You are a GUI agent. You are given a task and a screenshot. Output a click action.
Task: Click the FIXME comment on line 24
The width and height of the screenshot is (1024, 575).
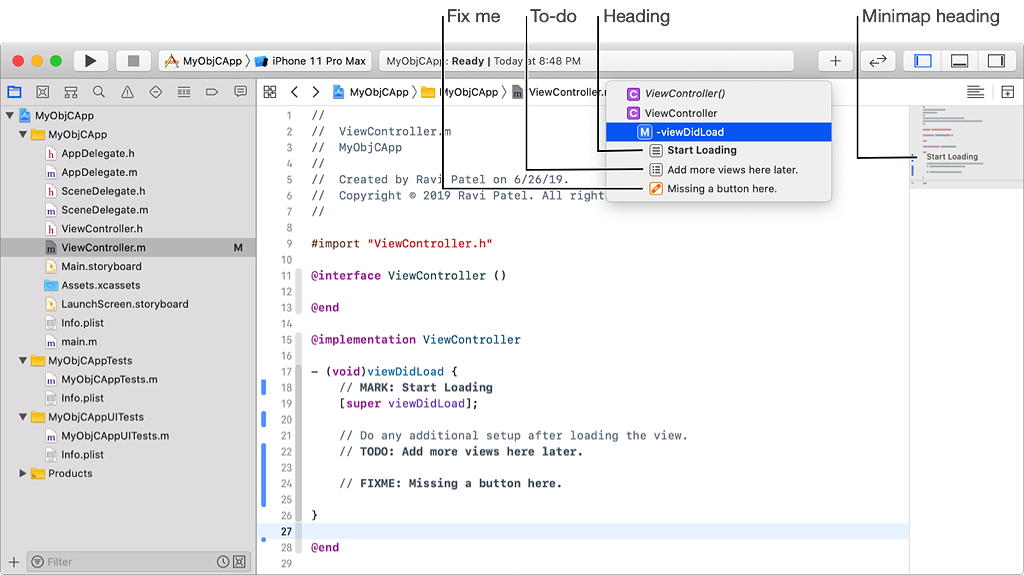(x=451, y=484)
